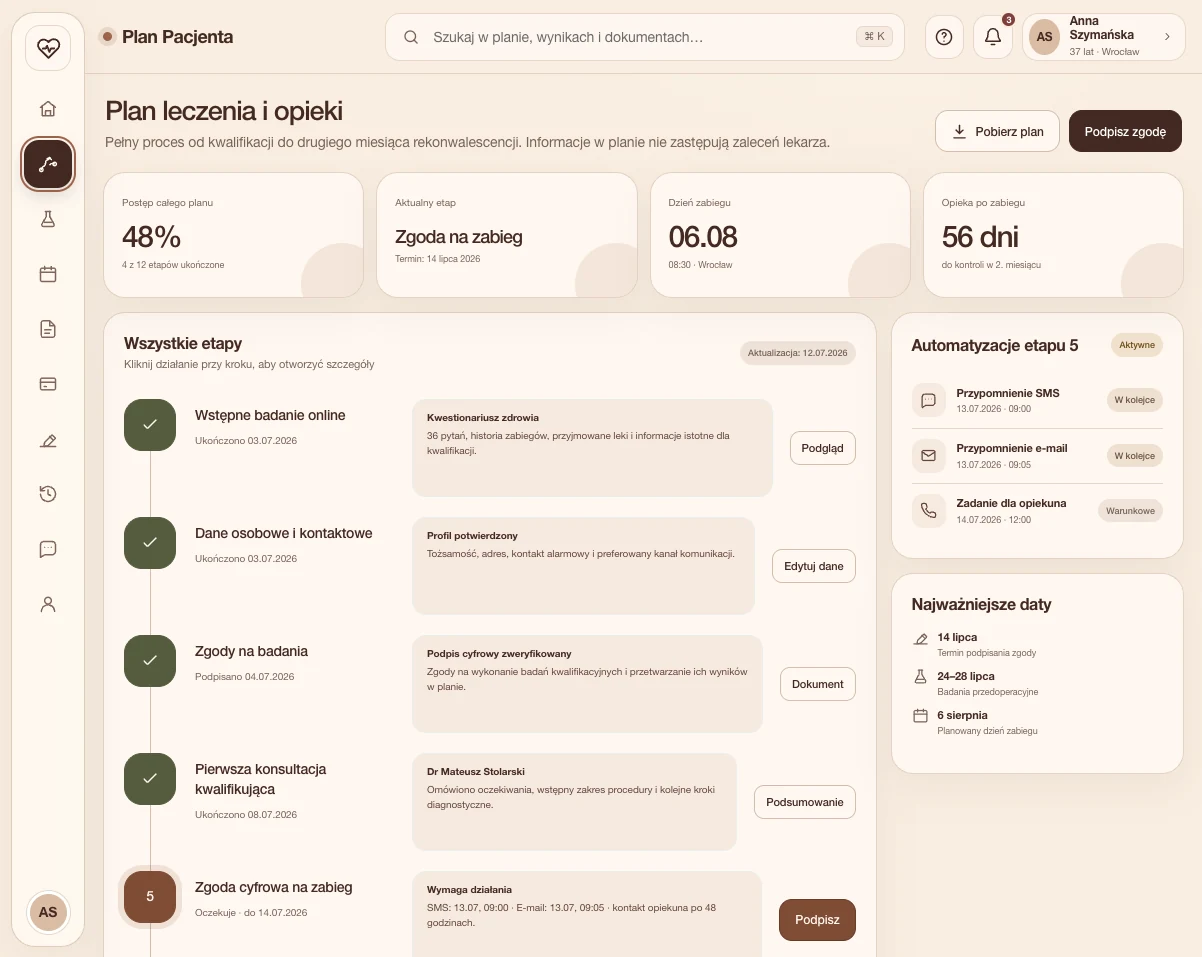The width and height of the screenshot is (1202, 957).
Task: Click the Zgoda cyfrowa na zabieg step title
Action: pyautogui.click(x=274, y=887)
